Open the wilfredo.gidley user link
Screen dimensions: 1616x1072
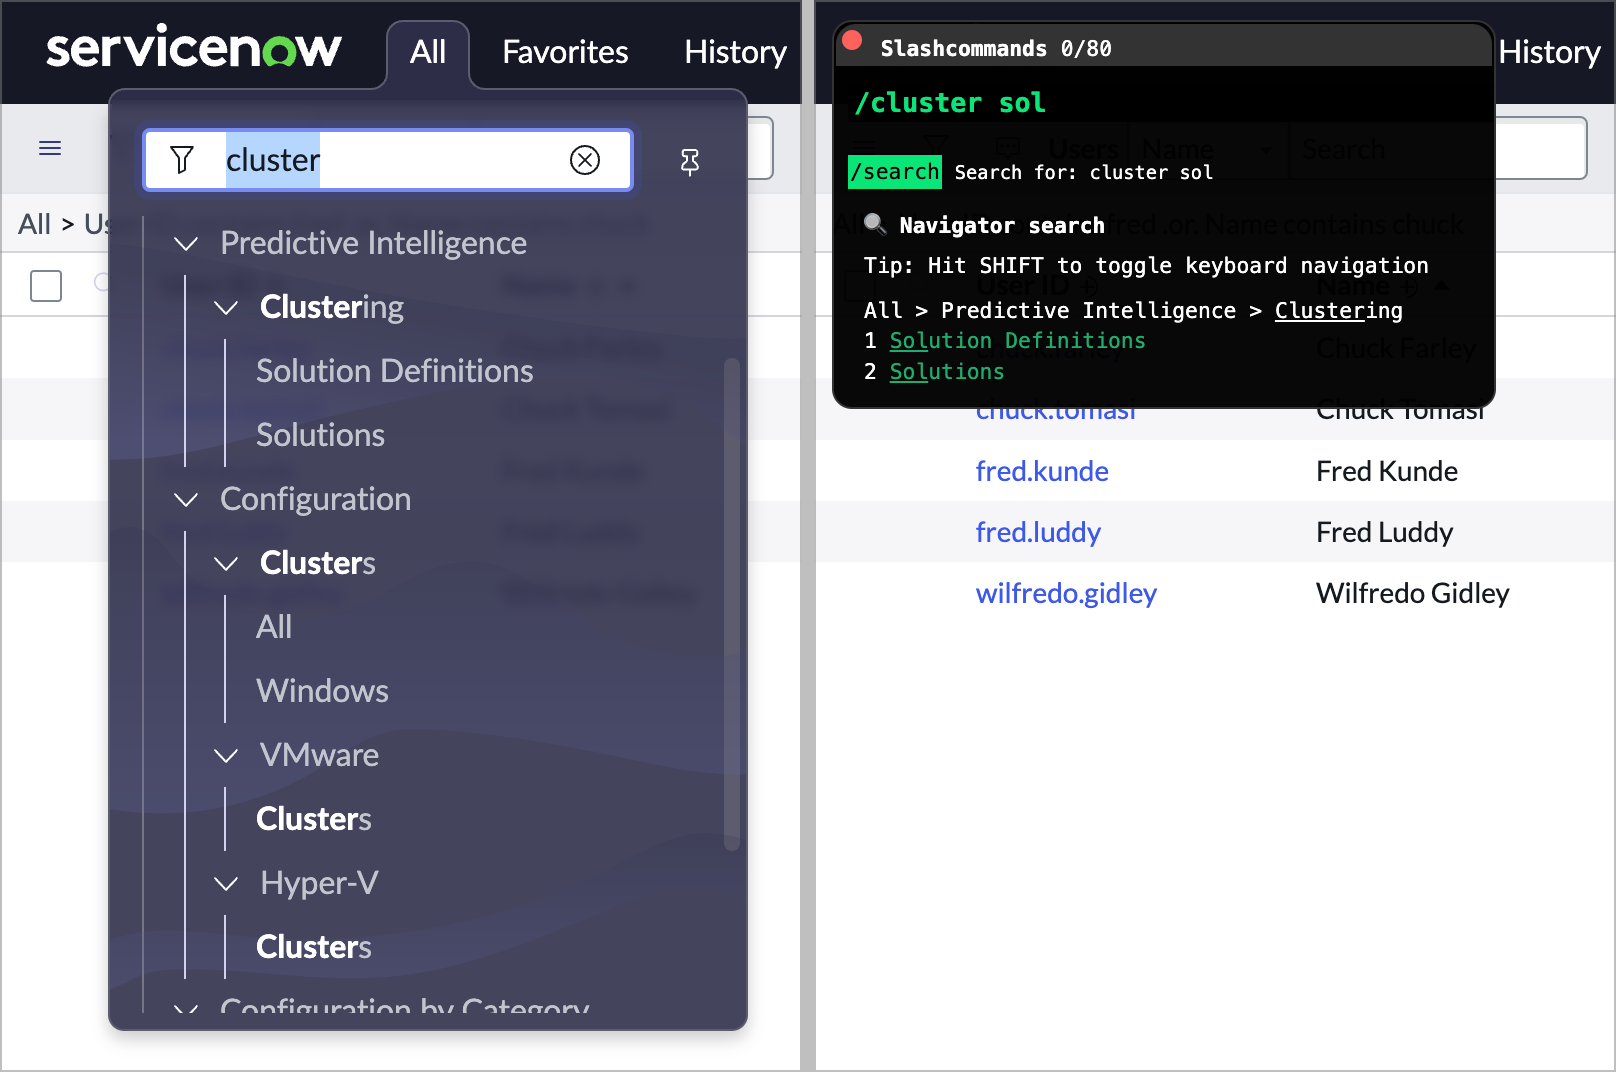1066,593
